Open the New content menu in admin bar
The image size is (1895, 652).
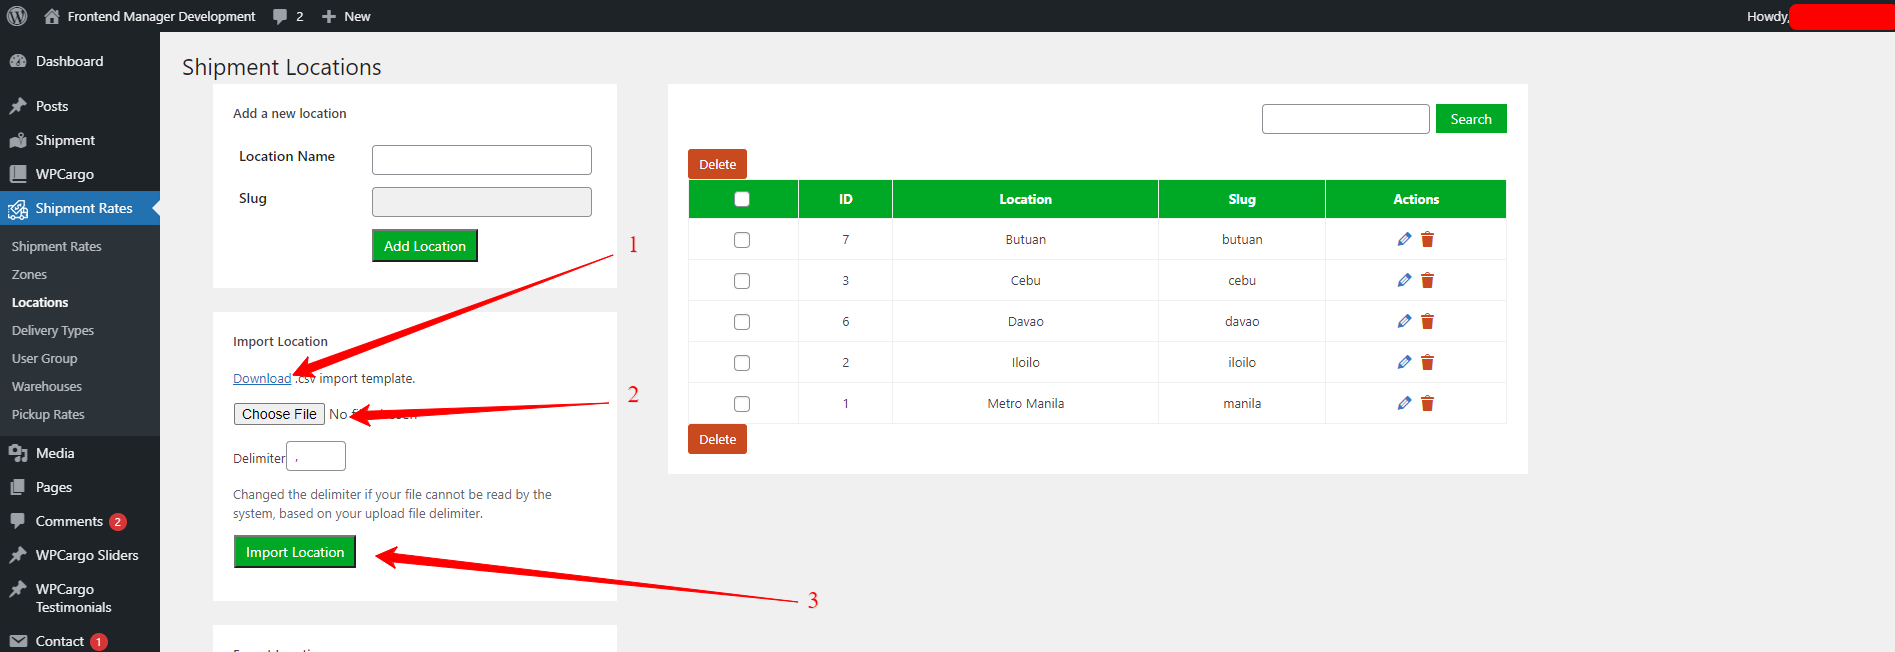pos(346,16)
